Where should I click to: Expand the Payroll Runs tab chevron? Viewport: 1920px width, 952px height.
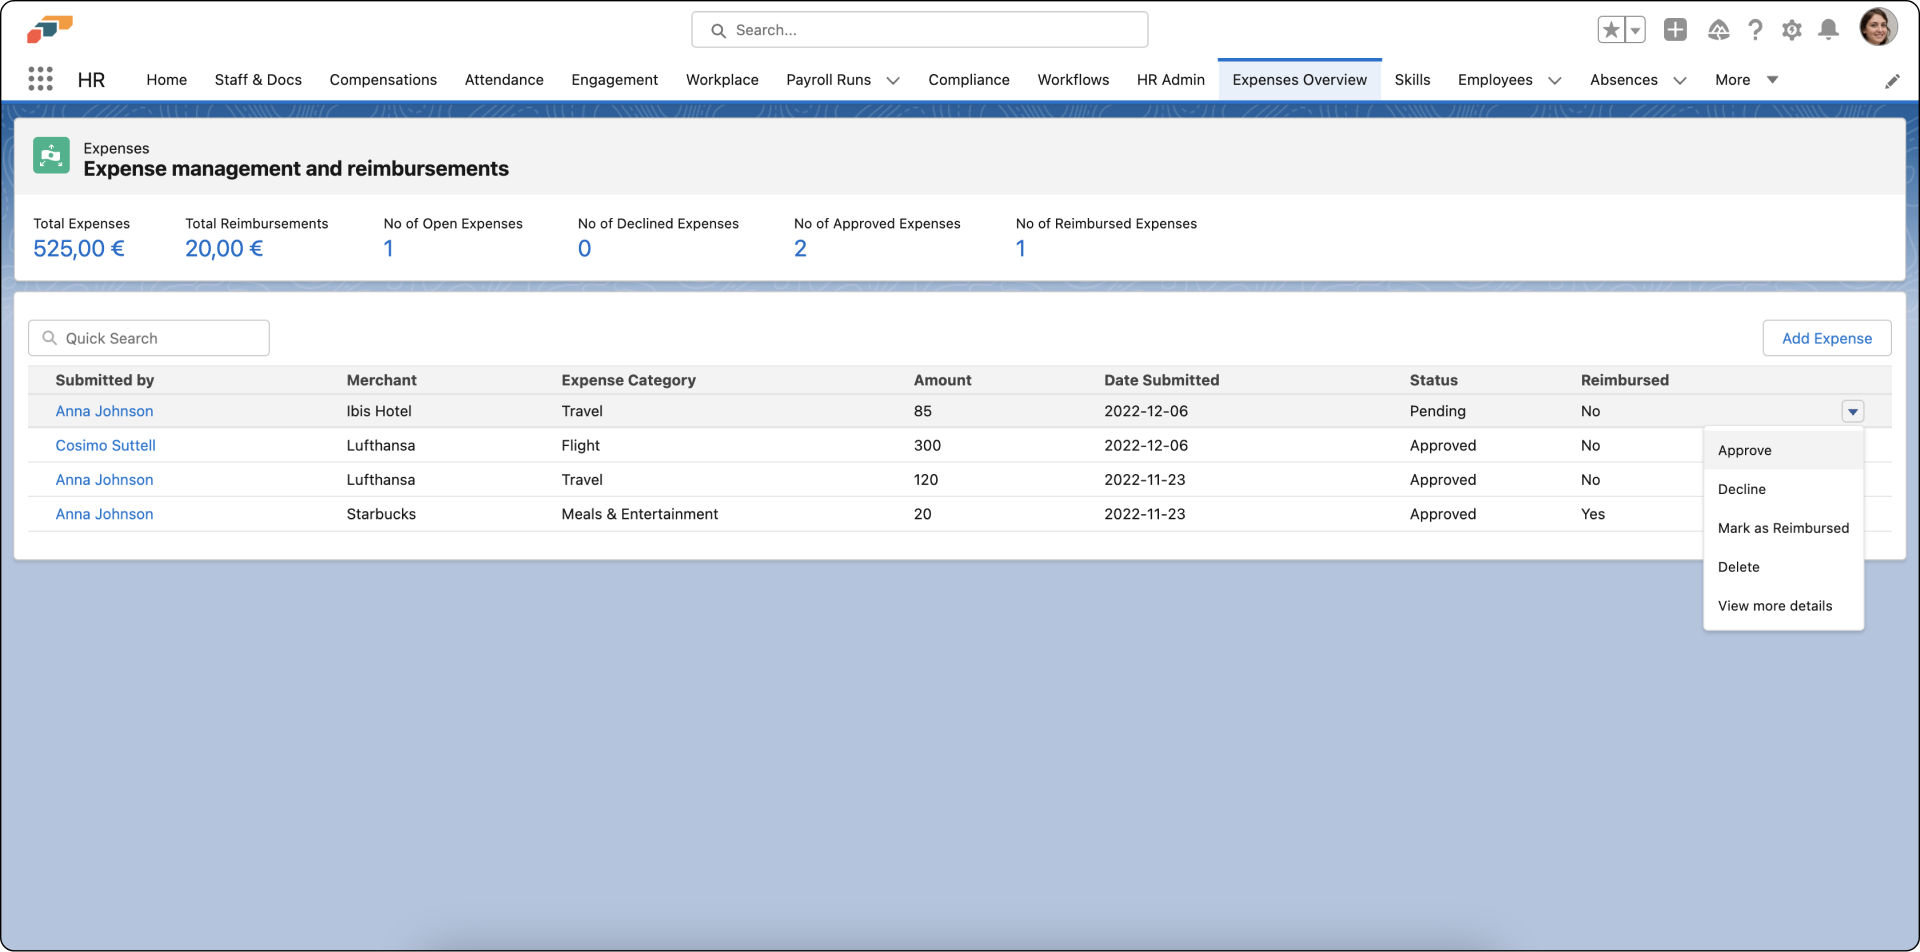(893, 80)
